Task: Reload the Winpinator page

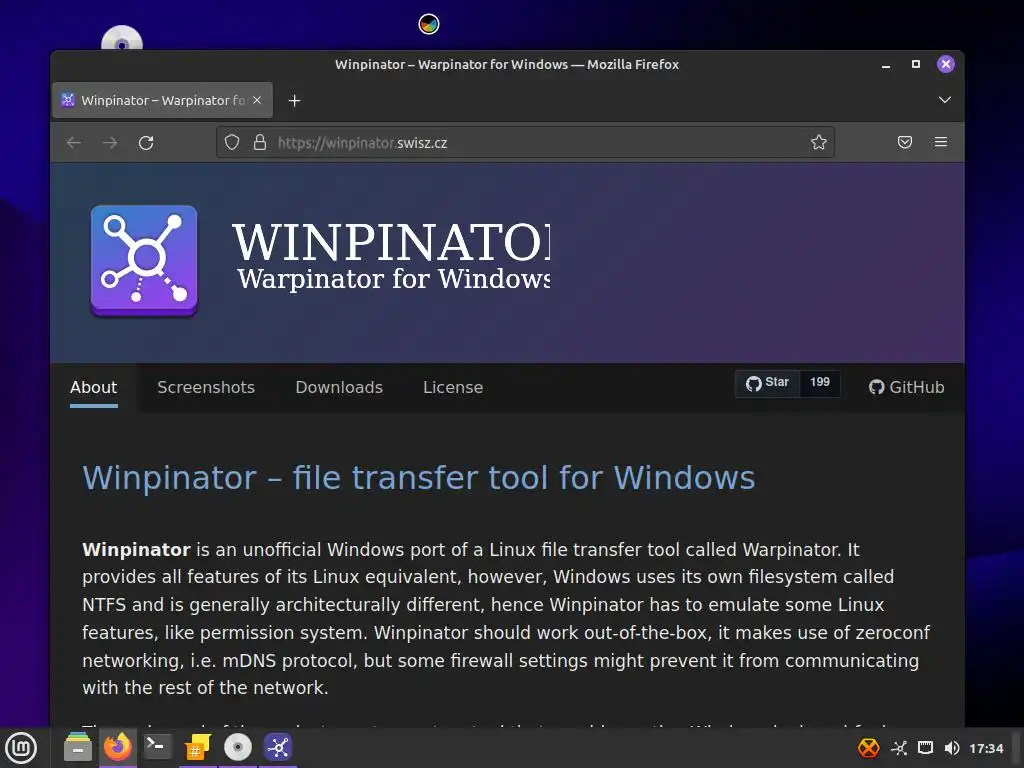Action: click(146, 142)
